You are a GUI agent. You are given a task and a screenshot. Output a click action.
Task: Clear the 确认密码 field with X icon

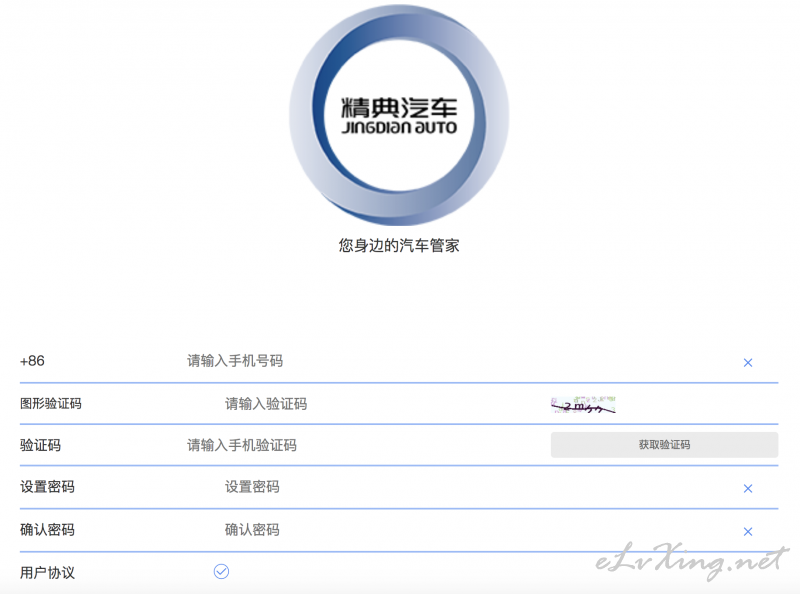click(747, 531)
